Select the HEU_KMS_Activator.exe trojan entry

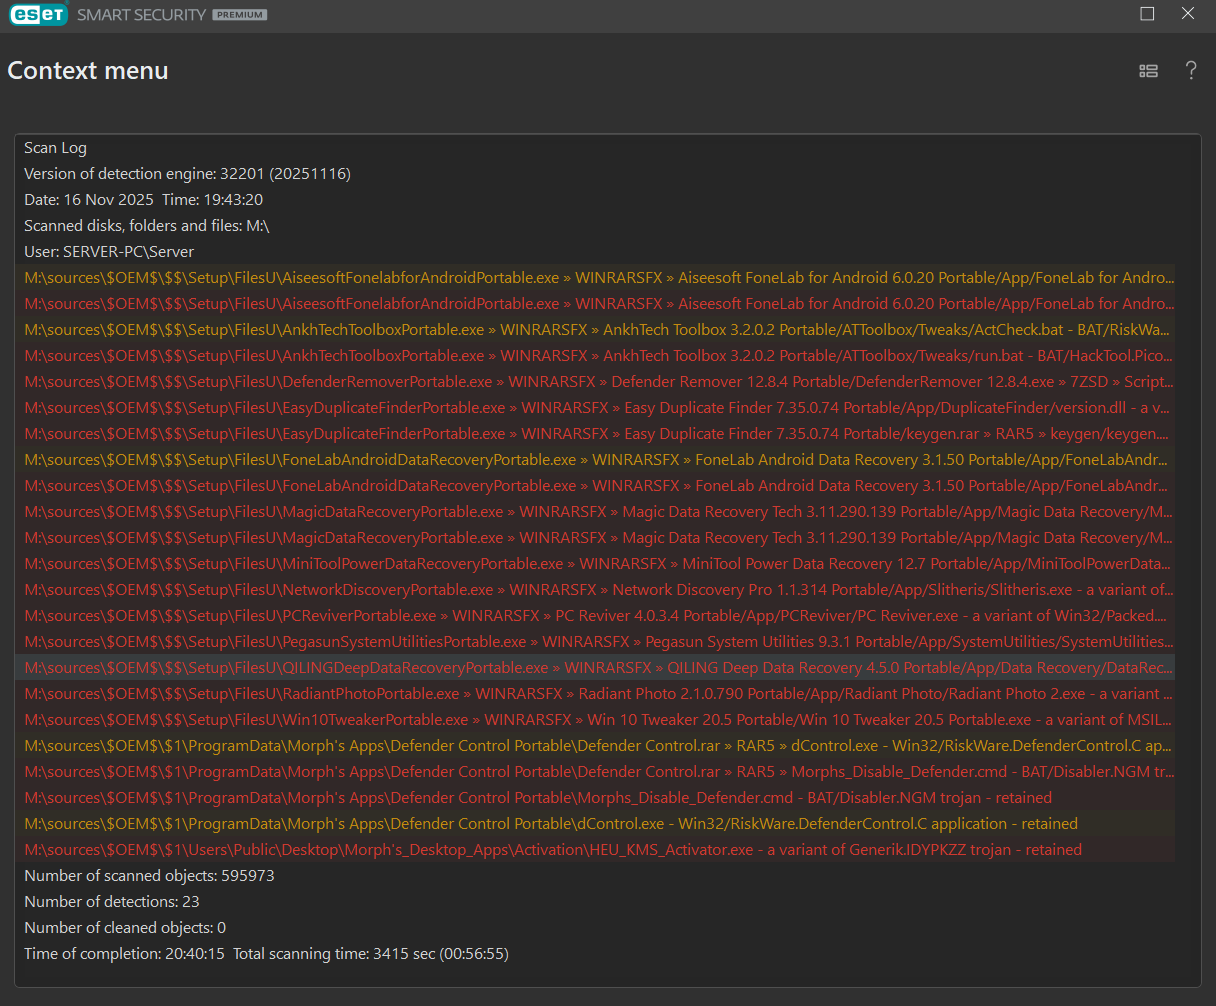(x=552, y=850)
